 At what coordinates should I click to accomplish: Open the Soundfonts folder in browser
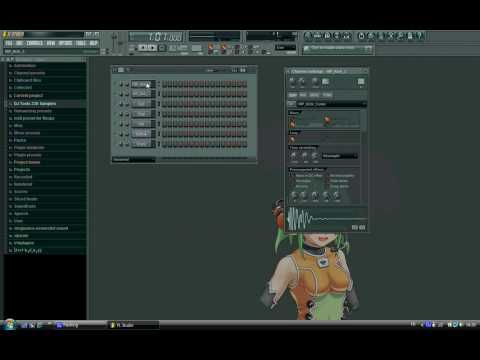pyautogui.click(x=25, y=206)
